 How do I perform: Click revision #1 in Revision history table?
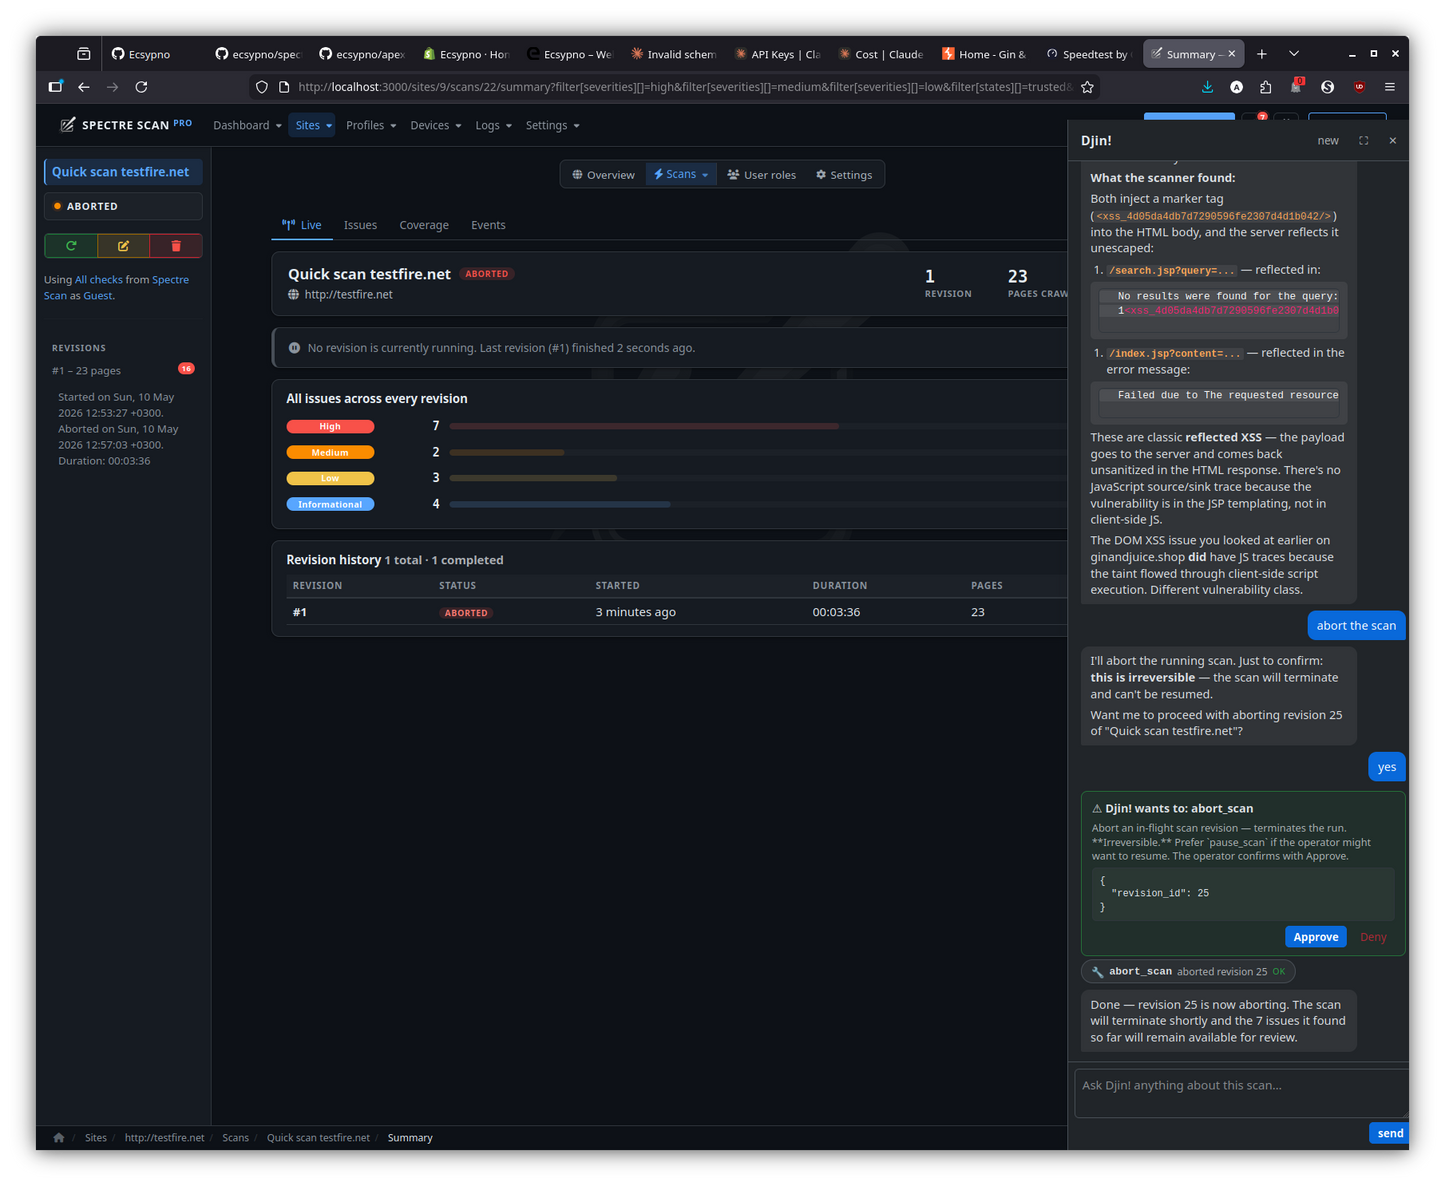(300, 612)
